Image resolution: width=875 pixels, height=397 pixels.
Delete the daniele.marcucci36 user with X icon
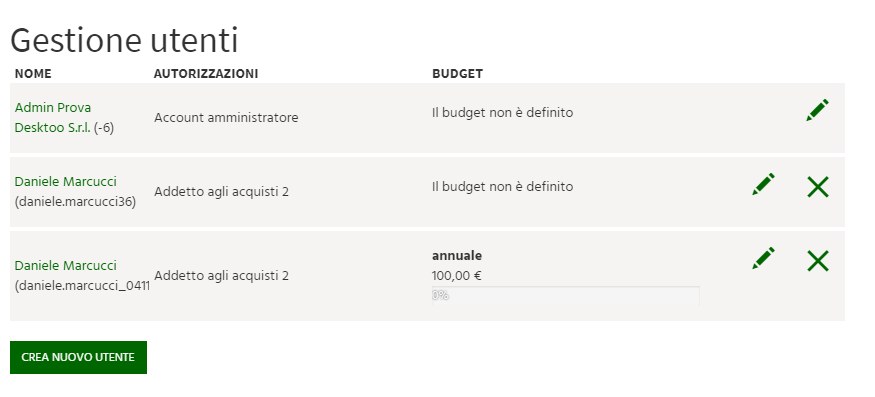coord(818,186)
